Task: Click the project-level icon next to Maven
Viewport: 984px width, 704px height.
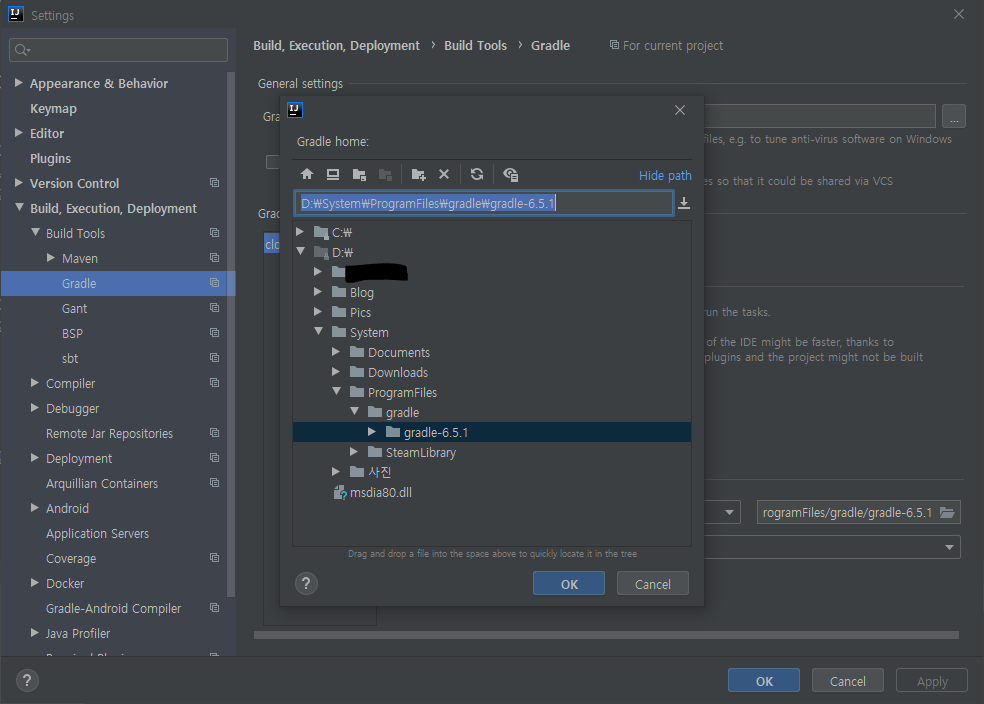Action: coord(215,258)
